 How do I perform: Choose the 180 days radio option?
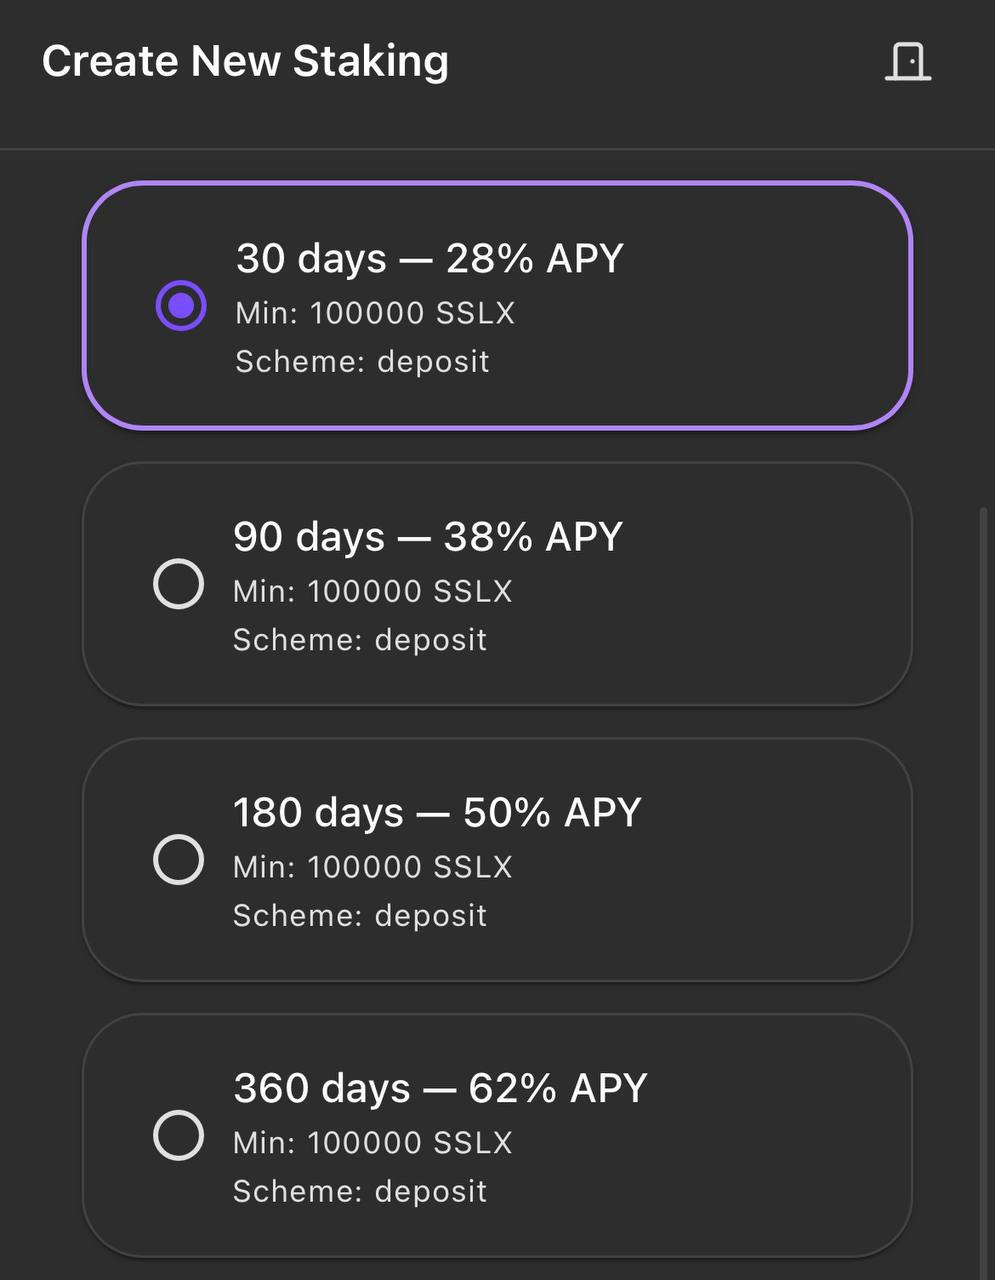click(179, 859)
